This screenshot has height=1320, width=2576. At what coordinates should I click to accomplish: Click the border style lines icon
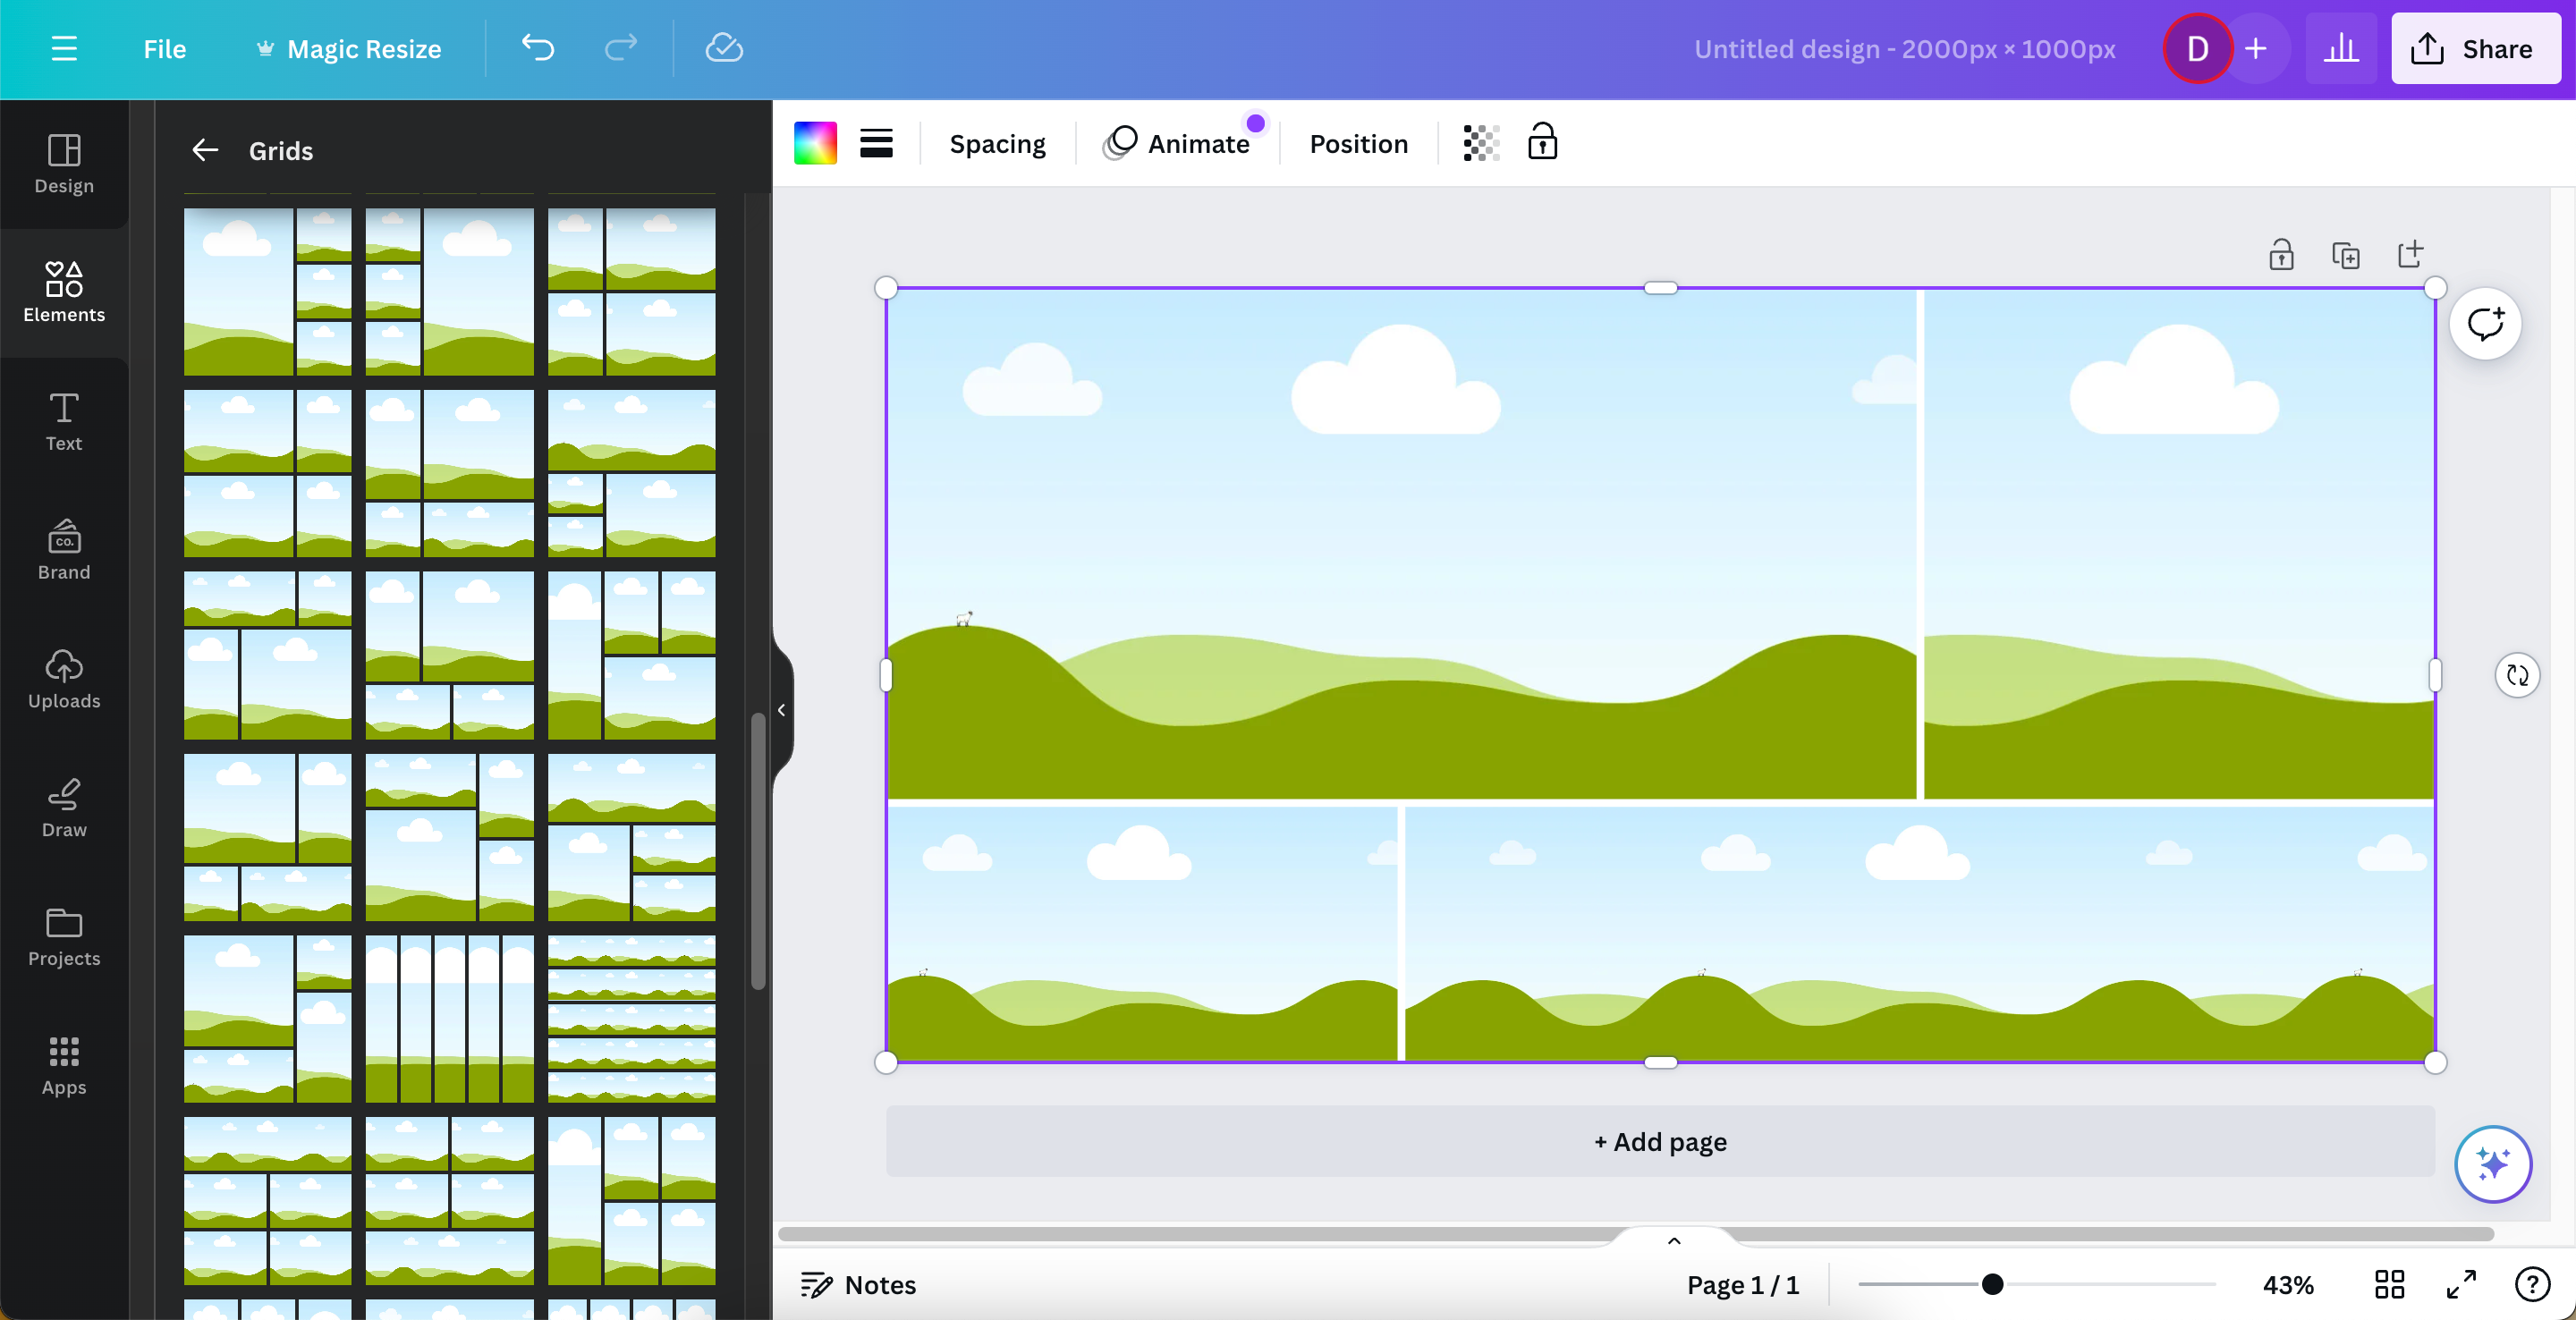(x=876, y=144)
